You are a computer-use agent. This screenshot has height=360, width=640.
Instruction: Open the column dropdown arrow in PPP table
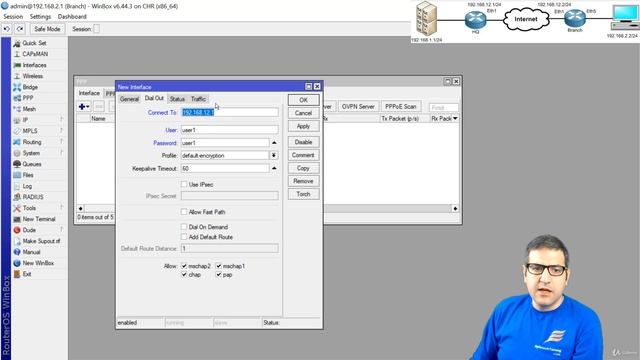(x=455, y=118)
